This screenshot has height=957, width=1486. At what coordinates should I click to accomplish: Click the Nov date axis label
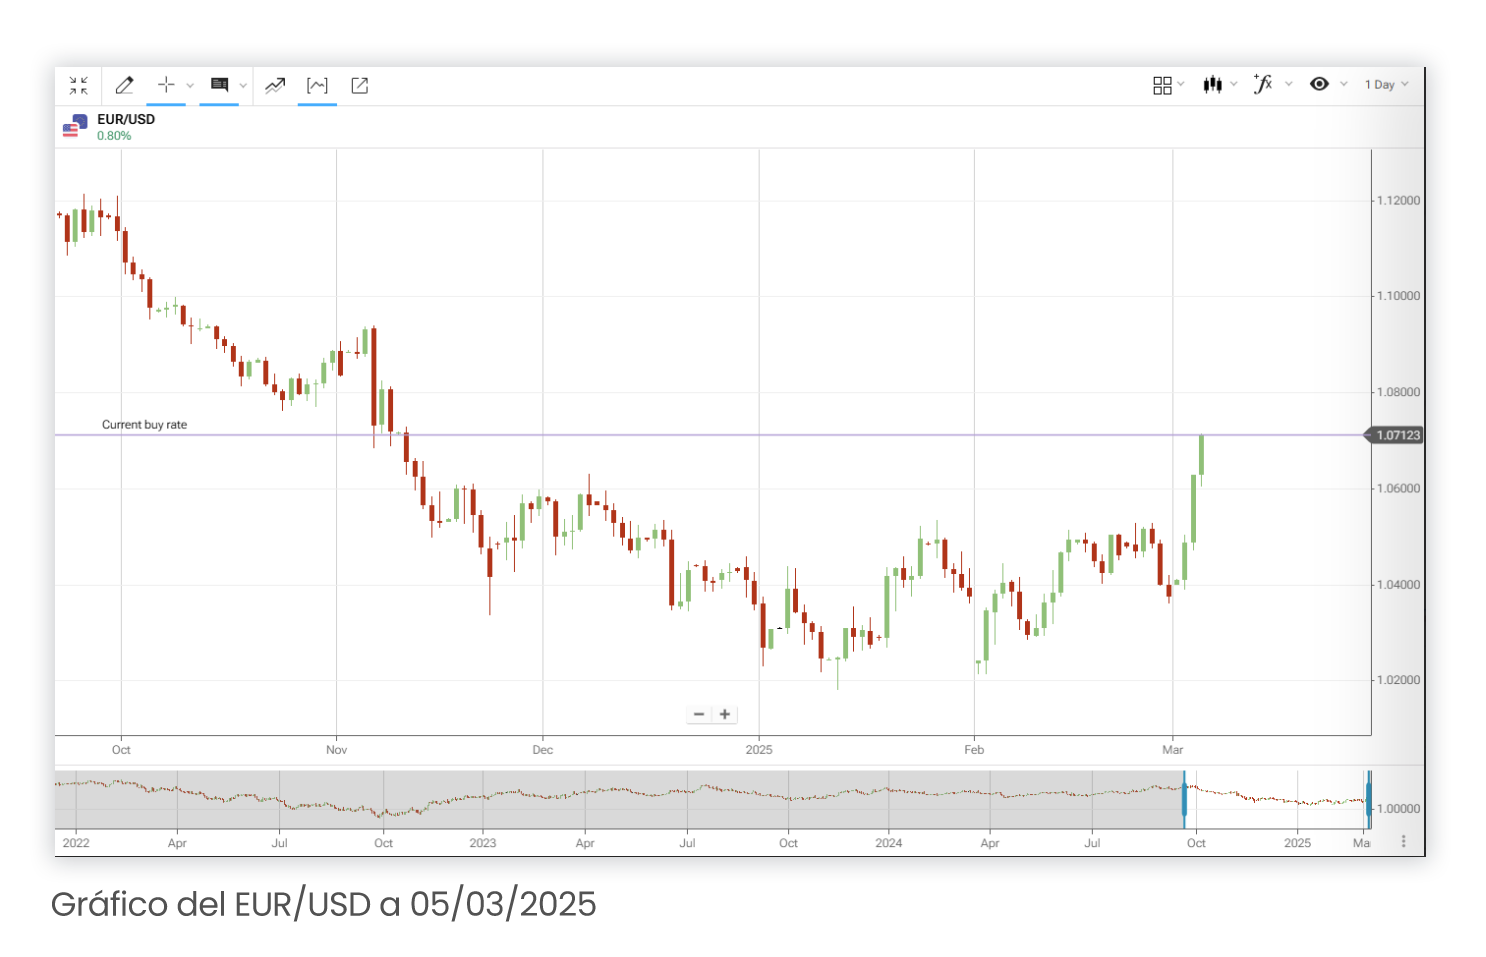[337, 750]
